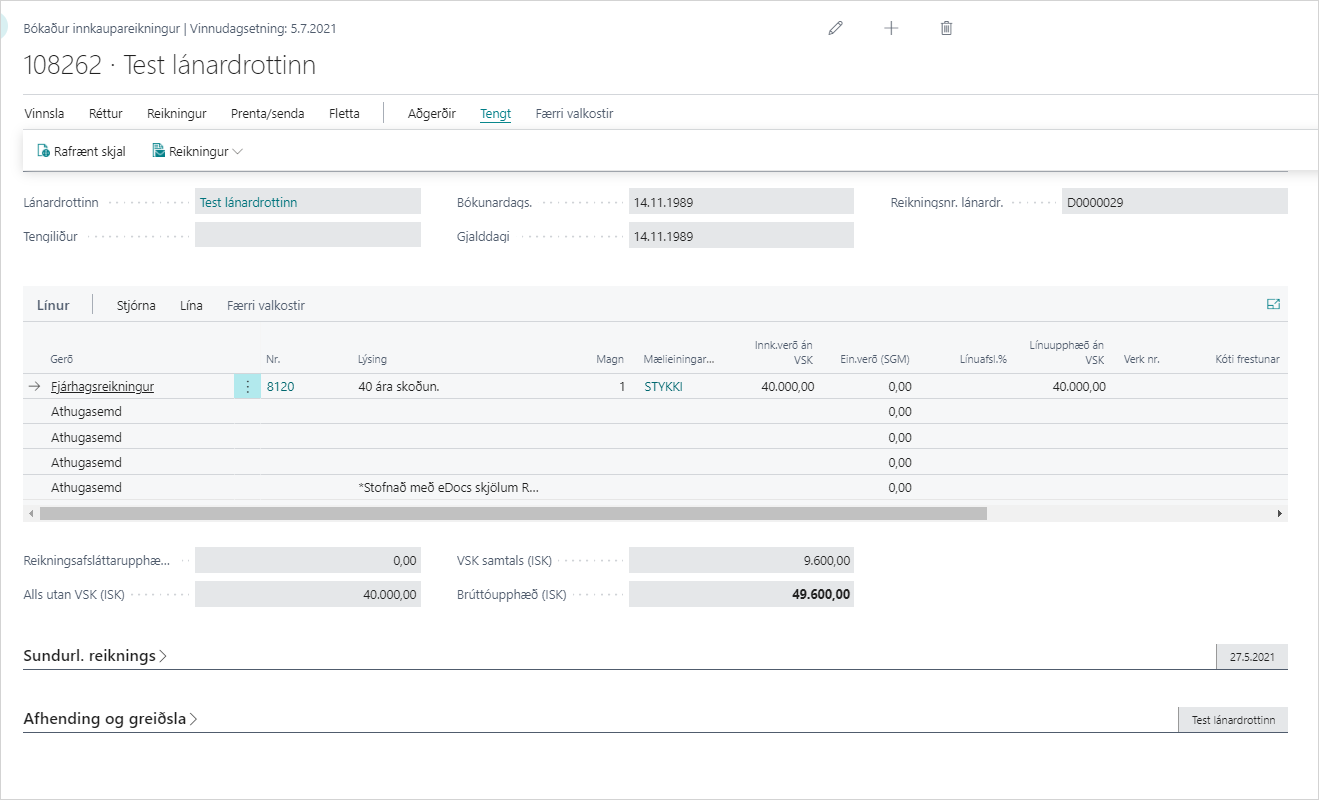Image resolution: width=1319 pixels, height=800 pixels.
Task: Open the Stjórna menu in lines
Action: [x=136, y=305]
